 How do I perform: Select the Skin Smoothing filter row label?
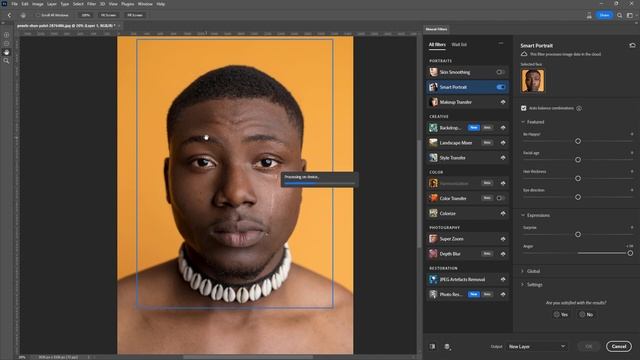455,72
